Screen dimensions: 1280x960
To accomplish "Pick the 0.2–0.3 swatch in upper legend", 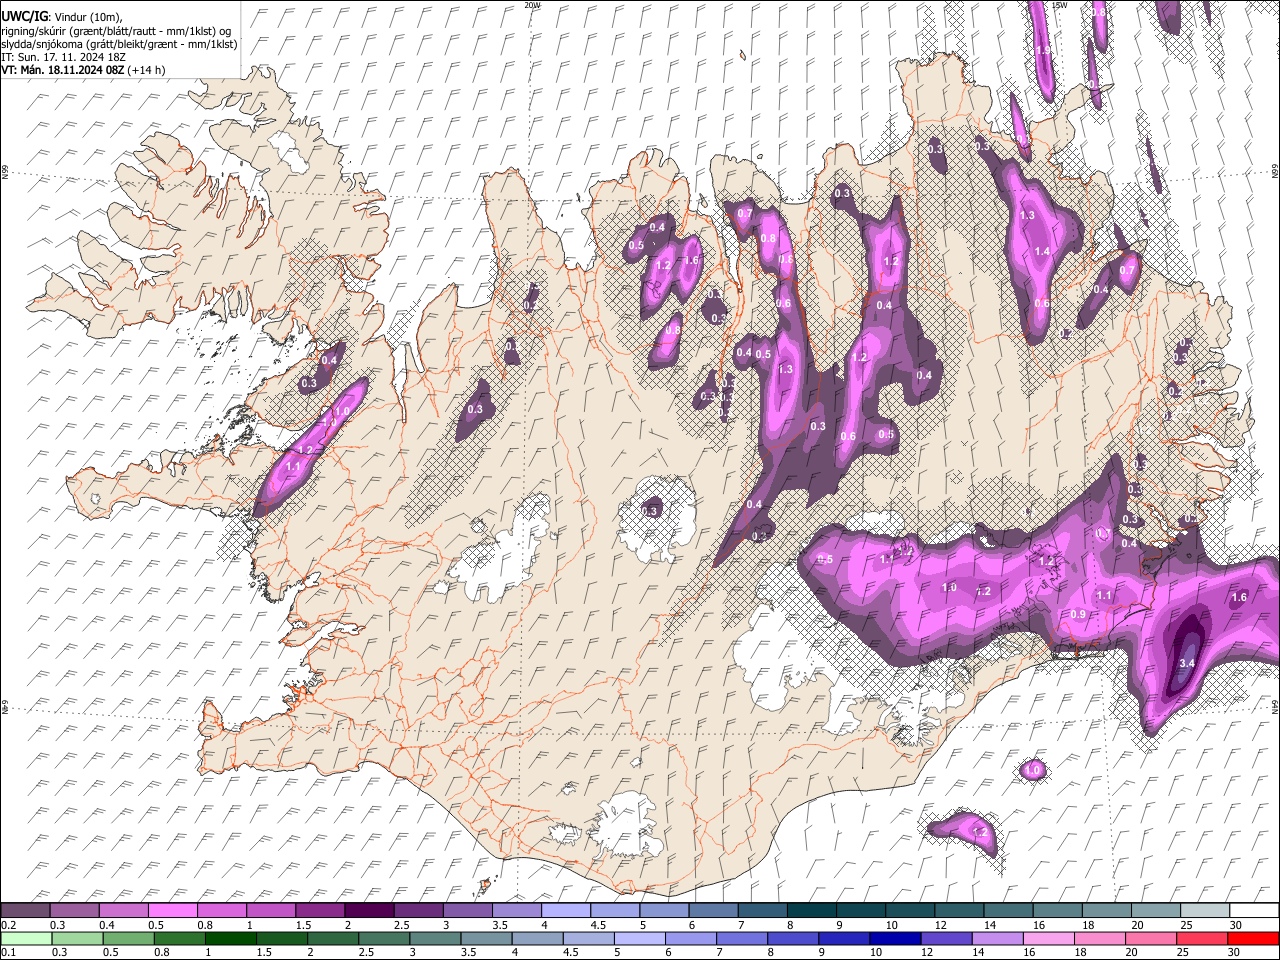I will point(25,910).
